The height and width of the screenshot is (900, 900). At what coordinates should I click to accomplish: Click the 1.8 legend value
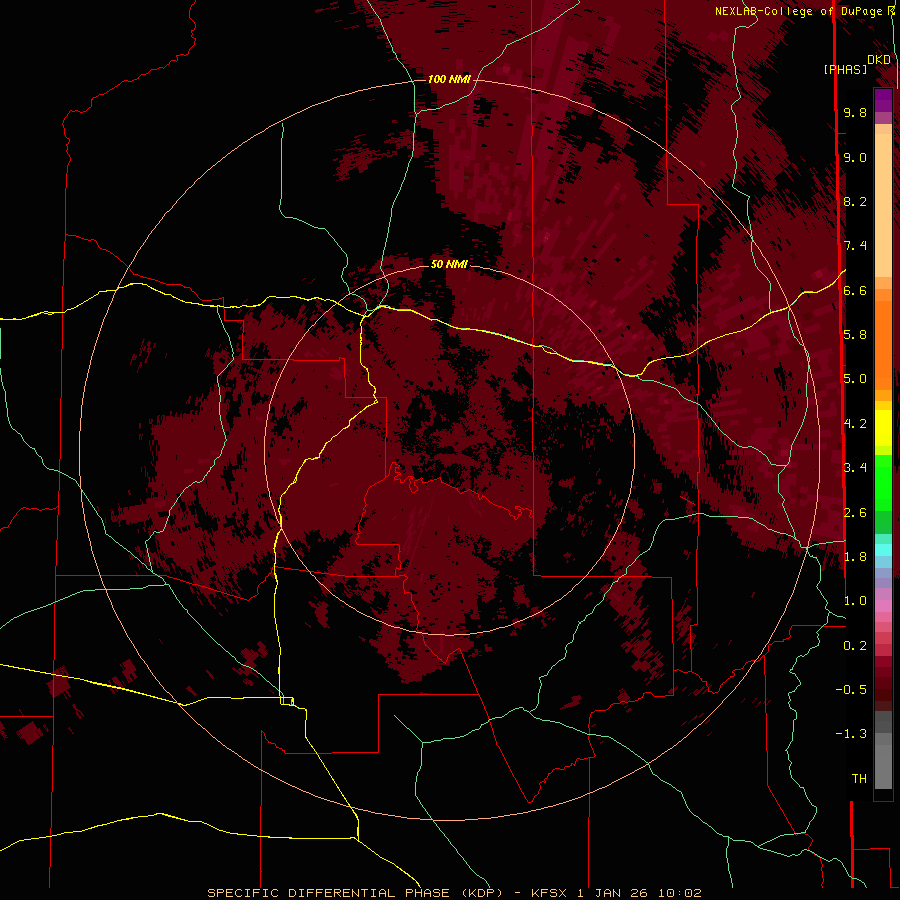pyautogui.click(x=855, y=557)
